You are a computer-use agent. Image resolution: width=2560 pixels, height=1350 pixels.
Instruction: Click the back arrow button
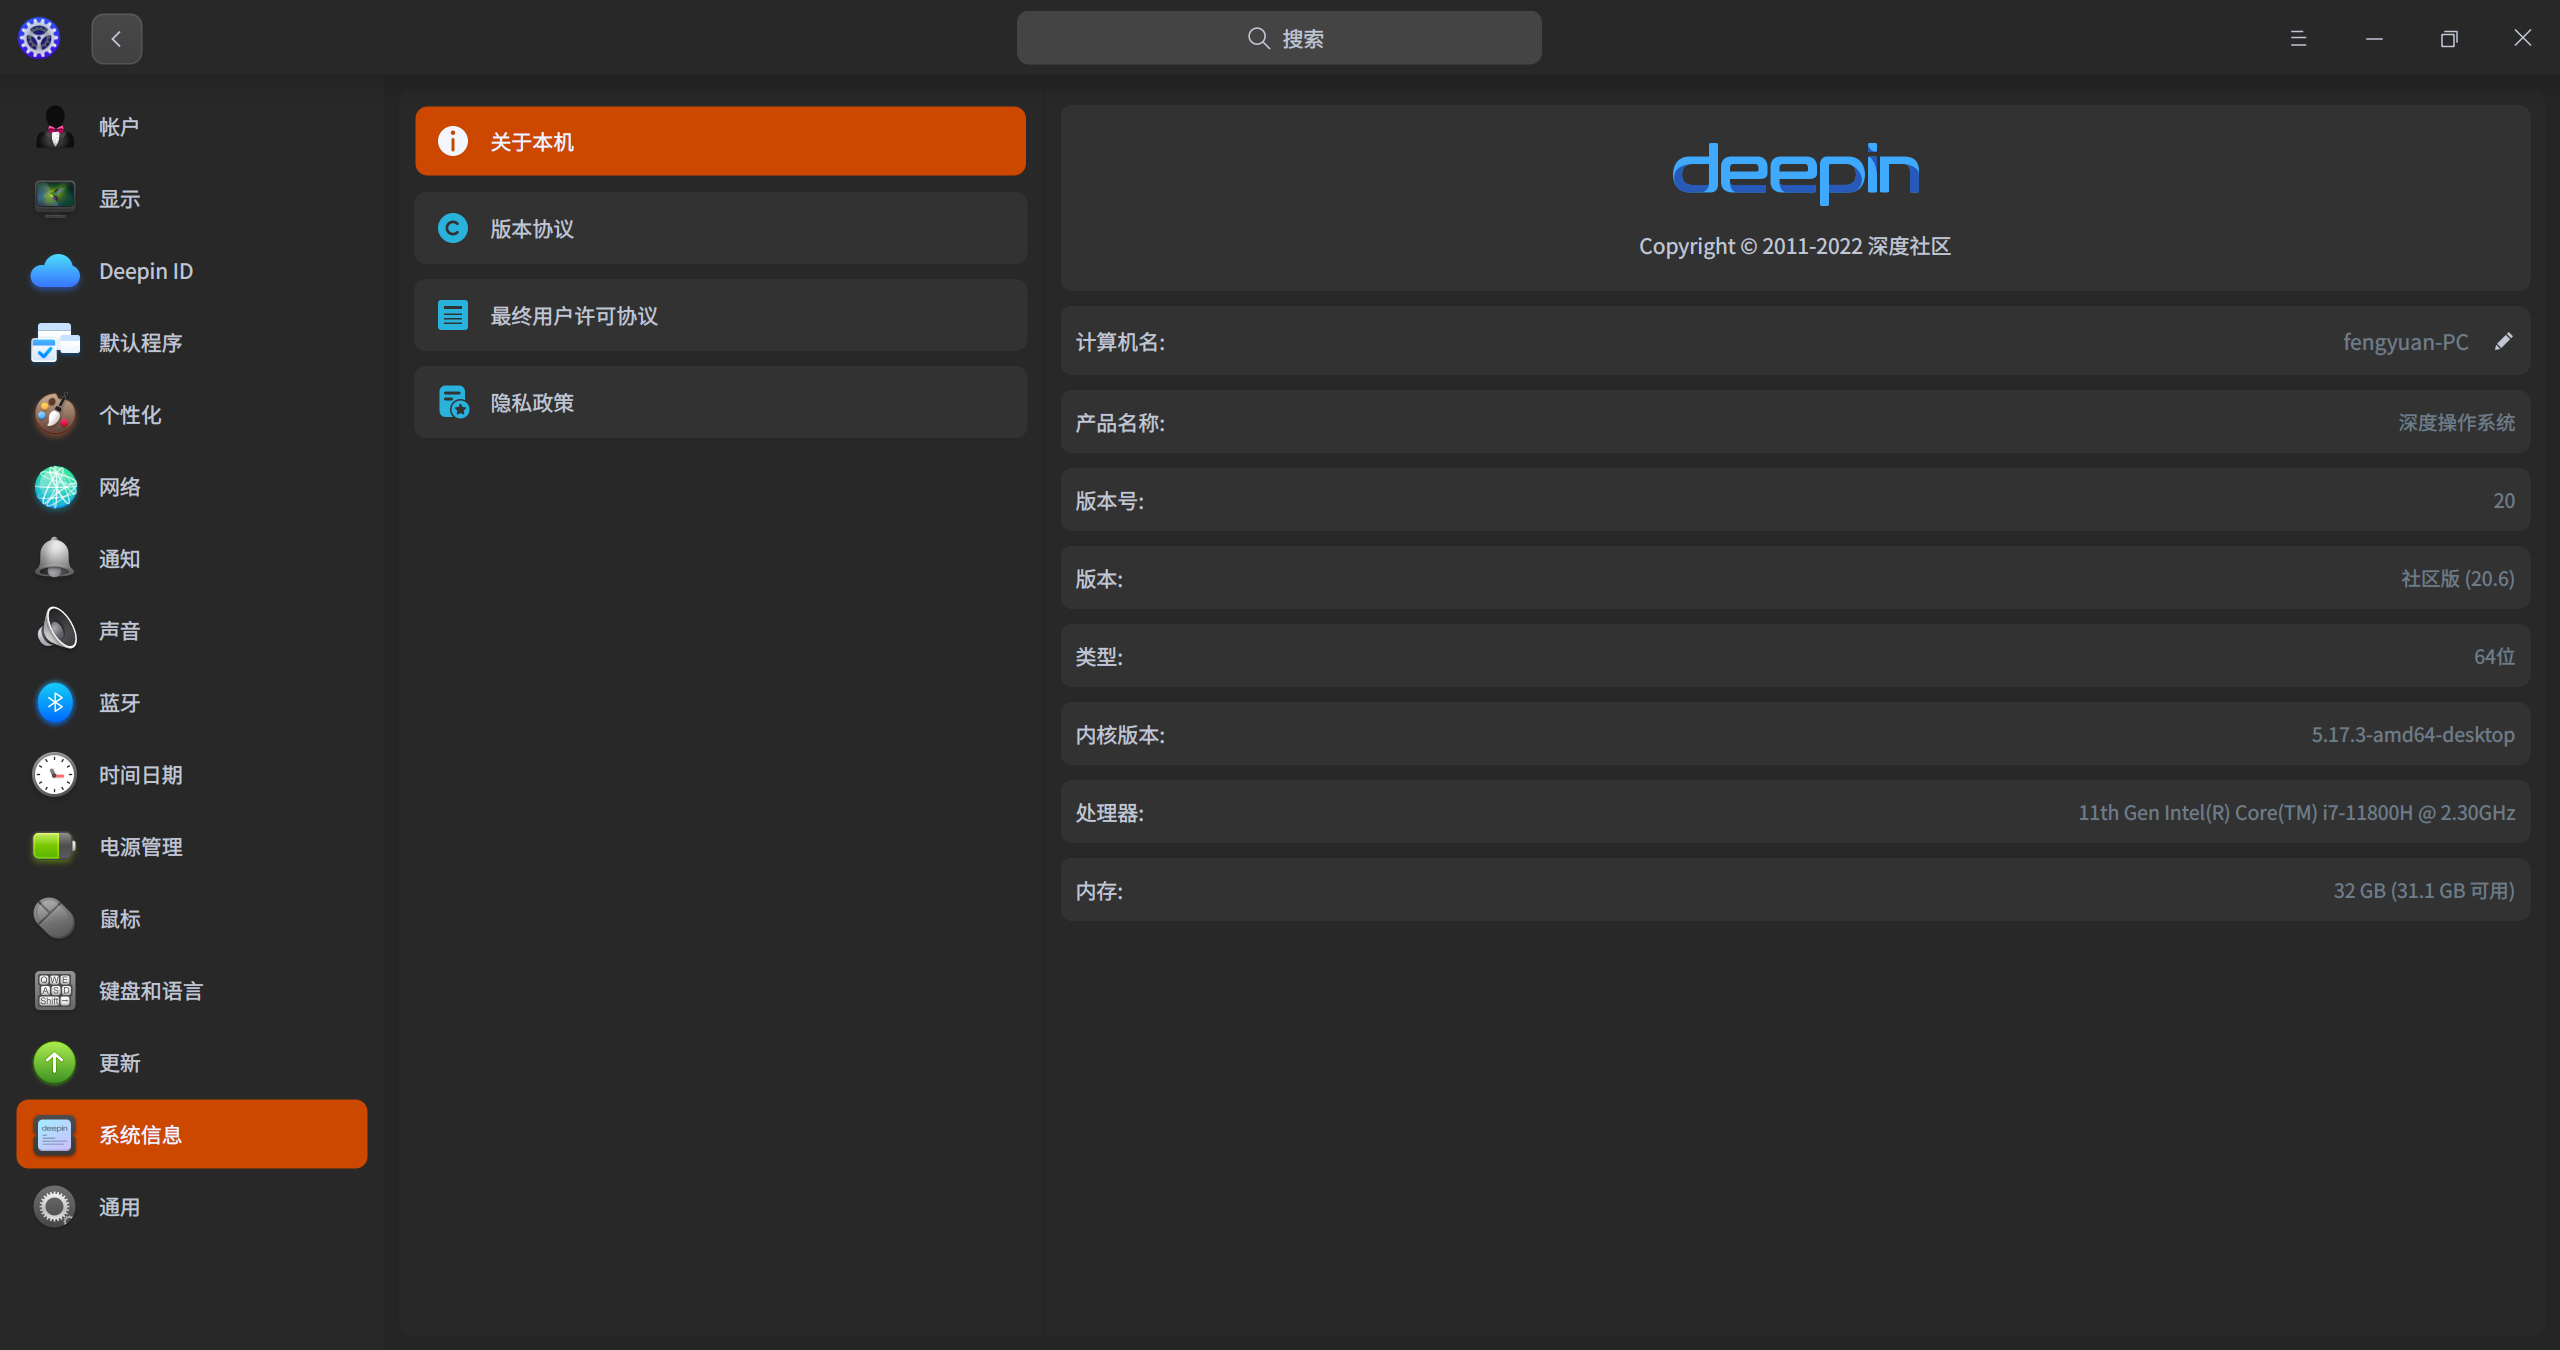(116, 39)
